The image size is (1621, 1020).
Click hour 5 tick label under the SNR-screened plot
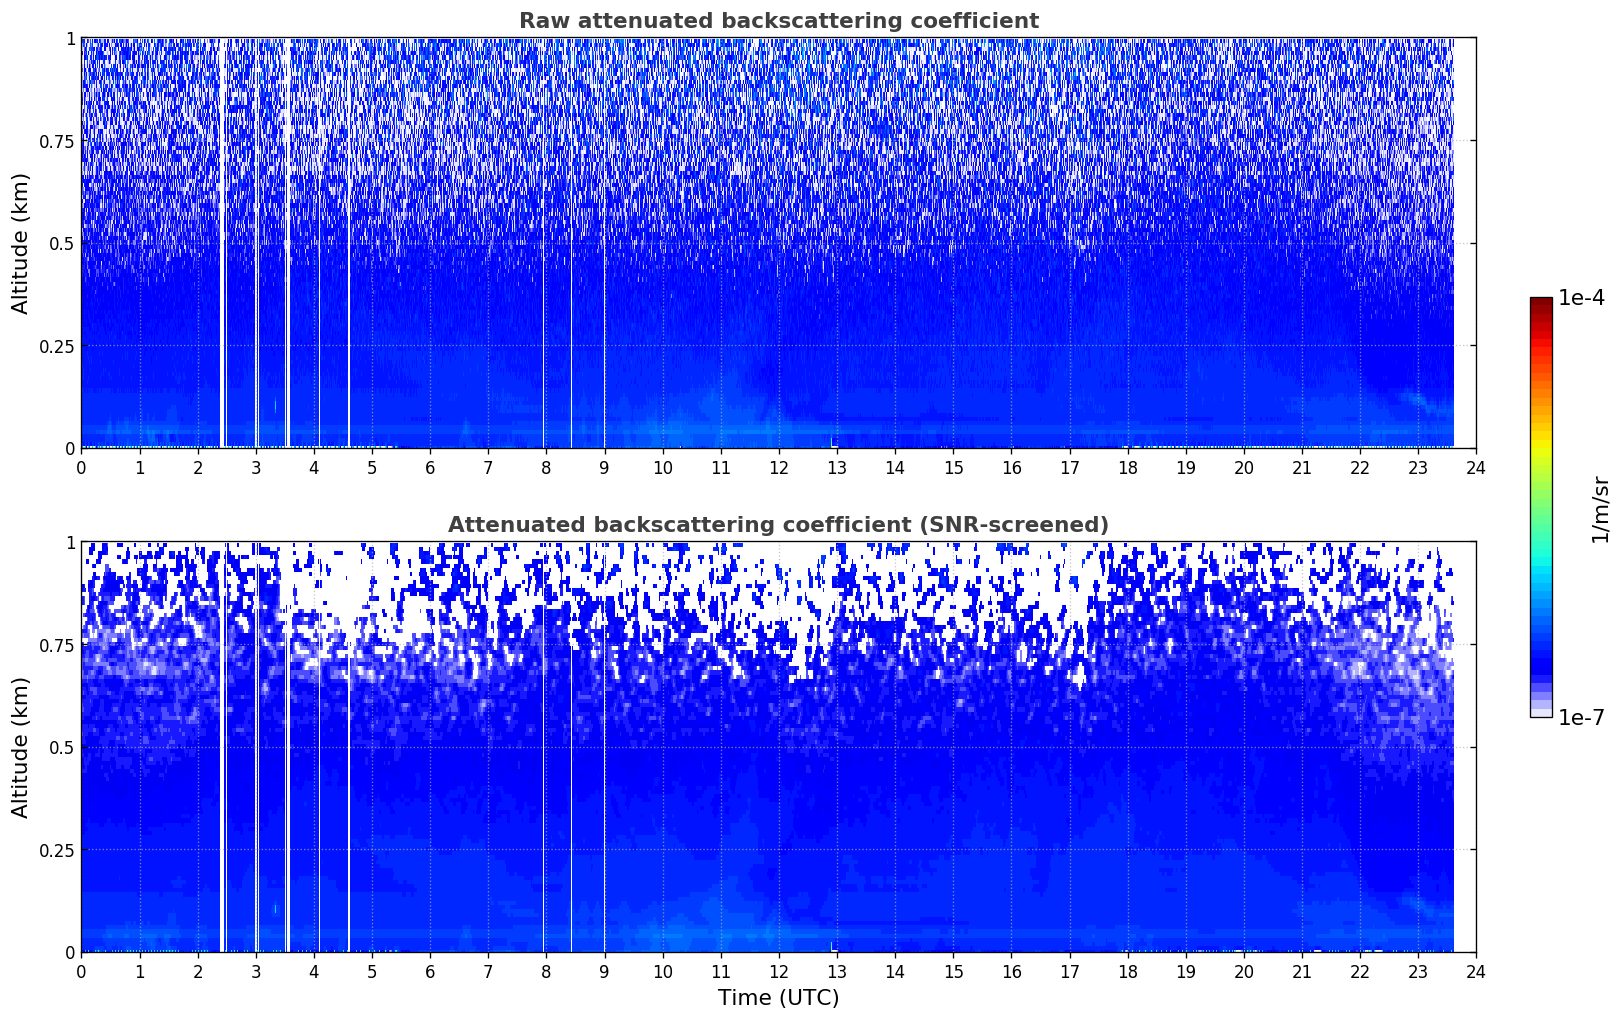372,971
